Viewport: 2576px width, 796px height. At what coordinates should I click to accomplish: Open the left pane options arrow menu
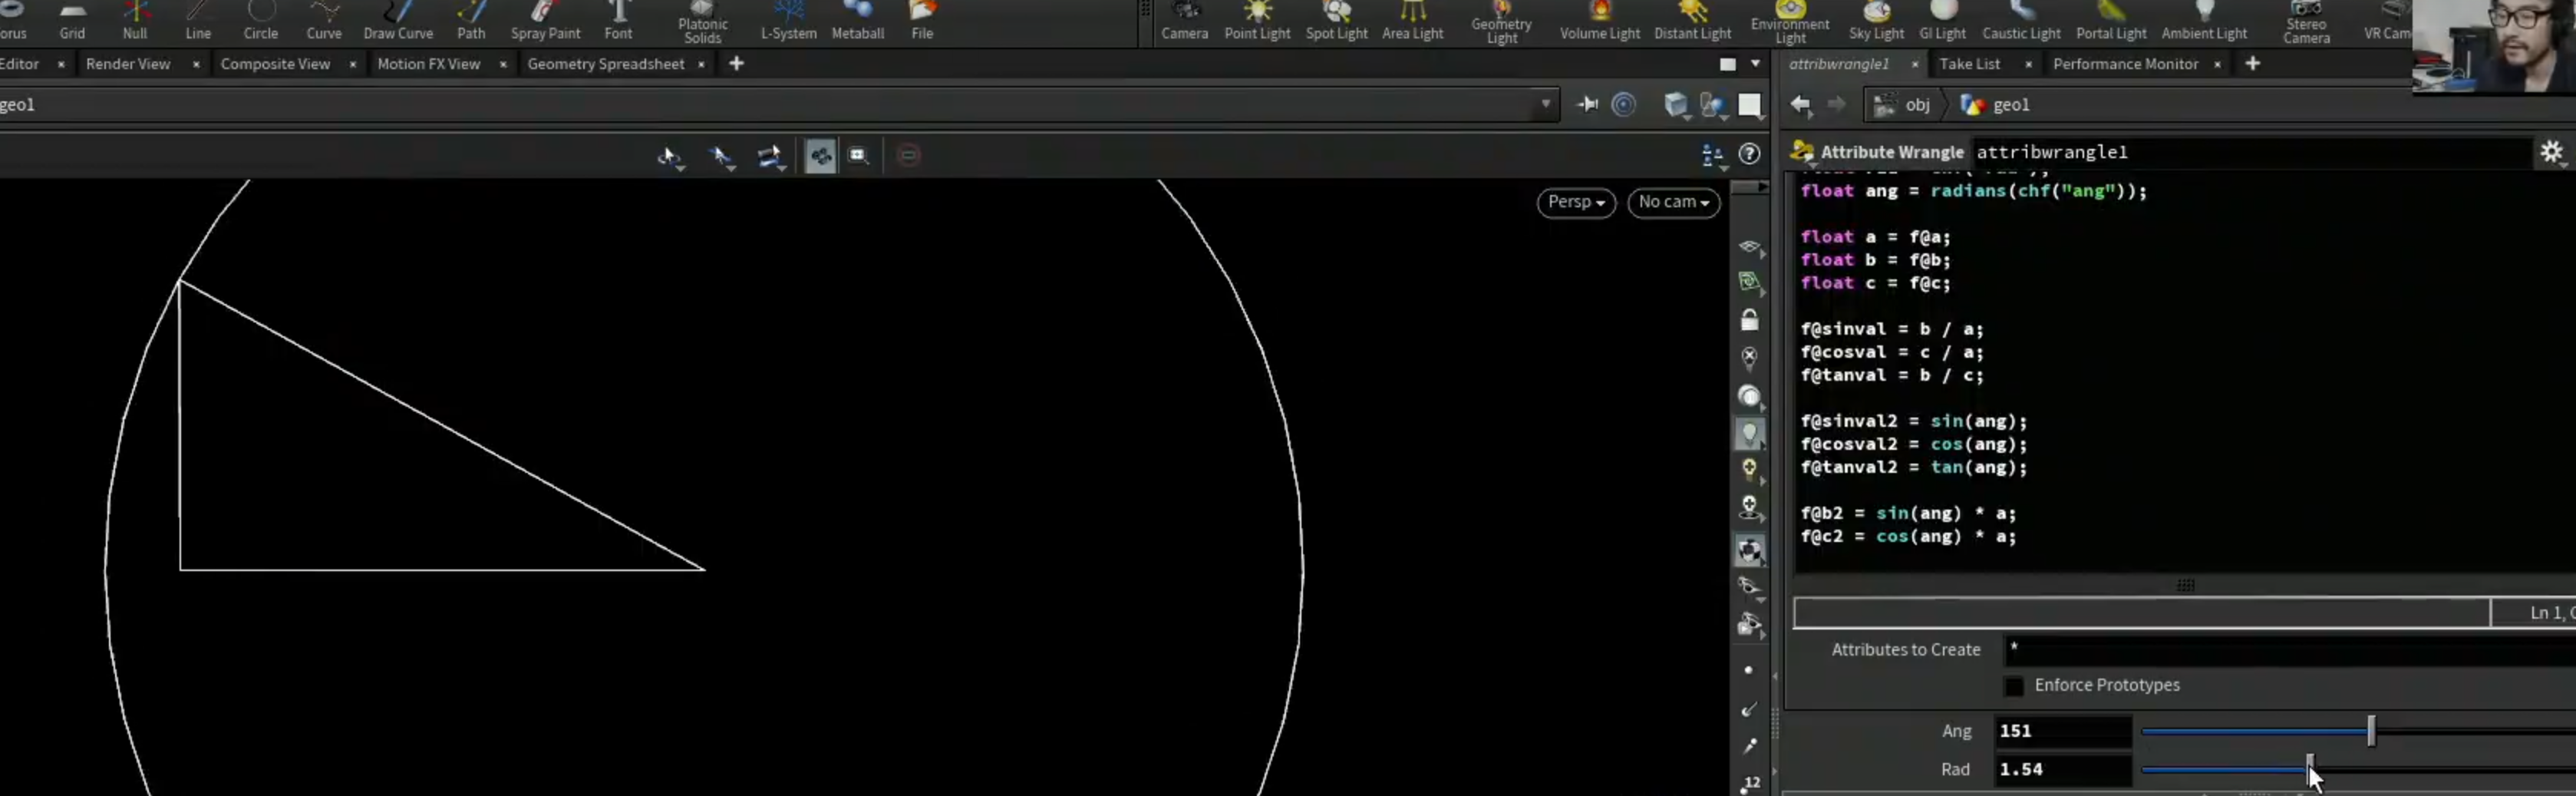(x=1755, y=64)
